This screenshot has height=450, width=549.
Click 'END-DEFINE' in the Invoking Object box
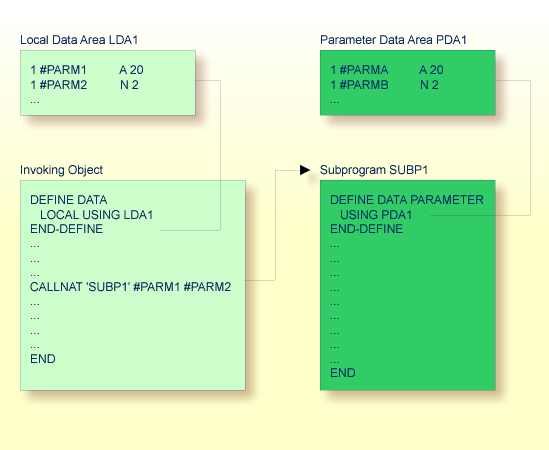(67, 229)
